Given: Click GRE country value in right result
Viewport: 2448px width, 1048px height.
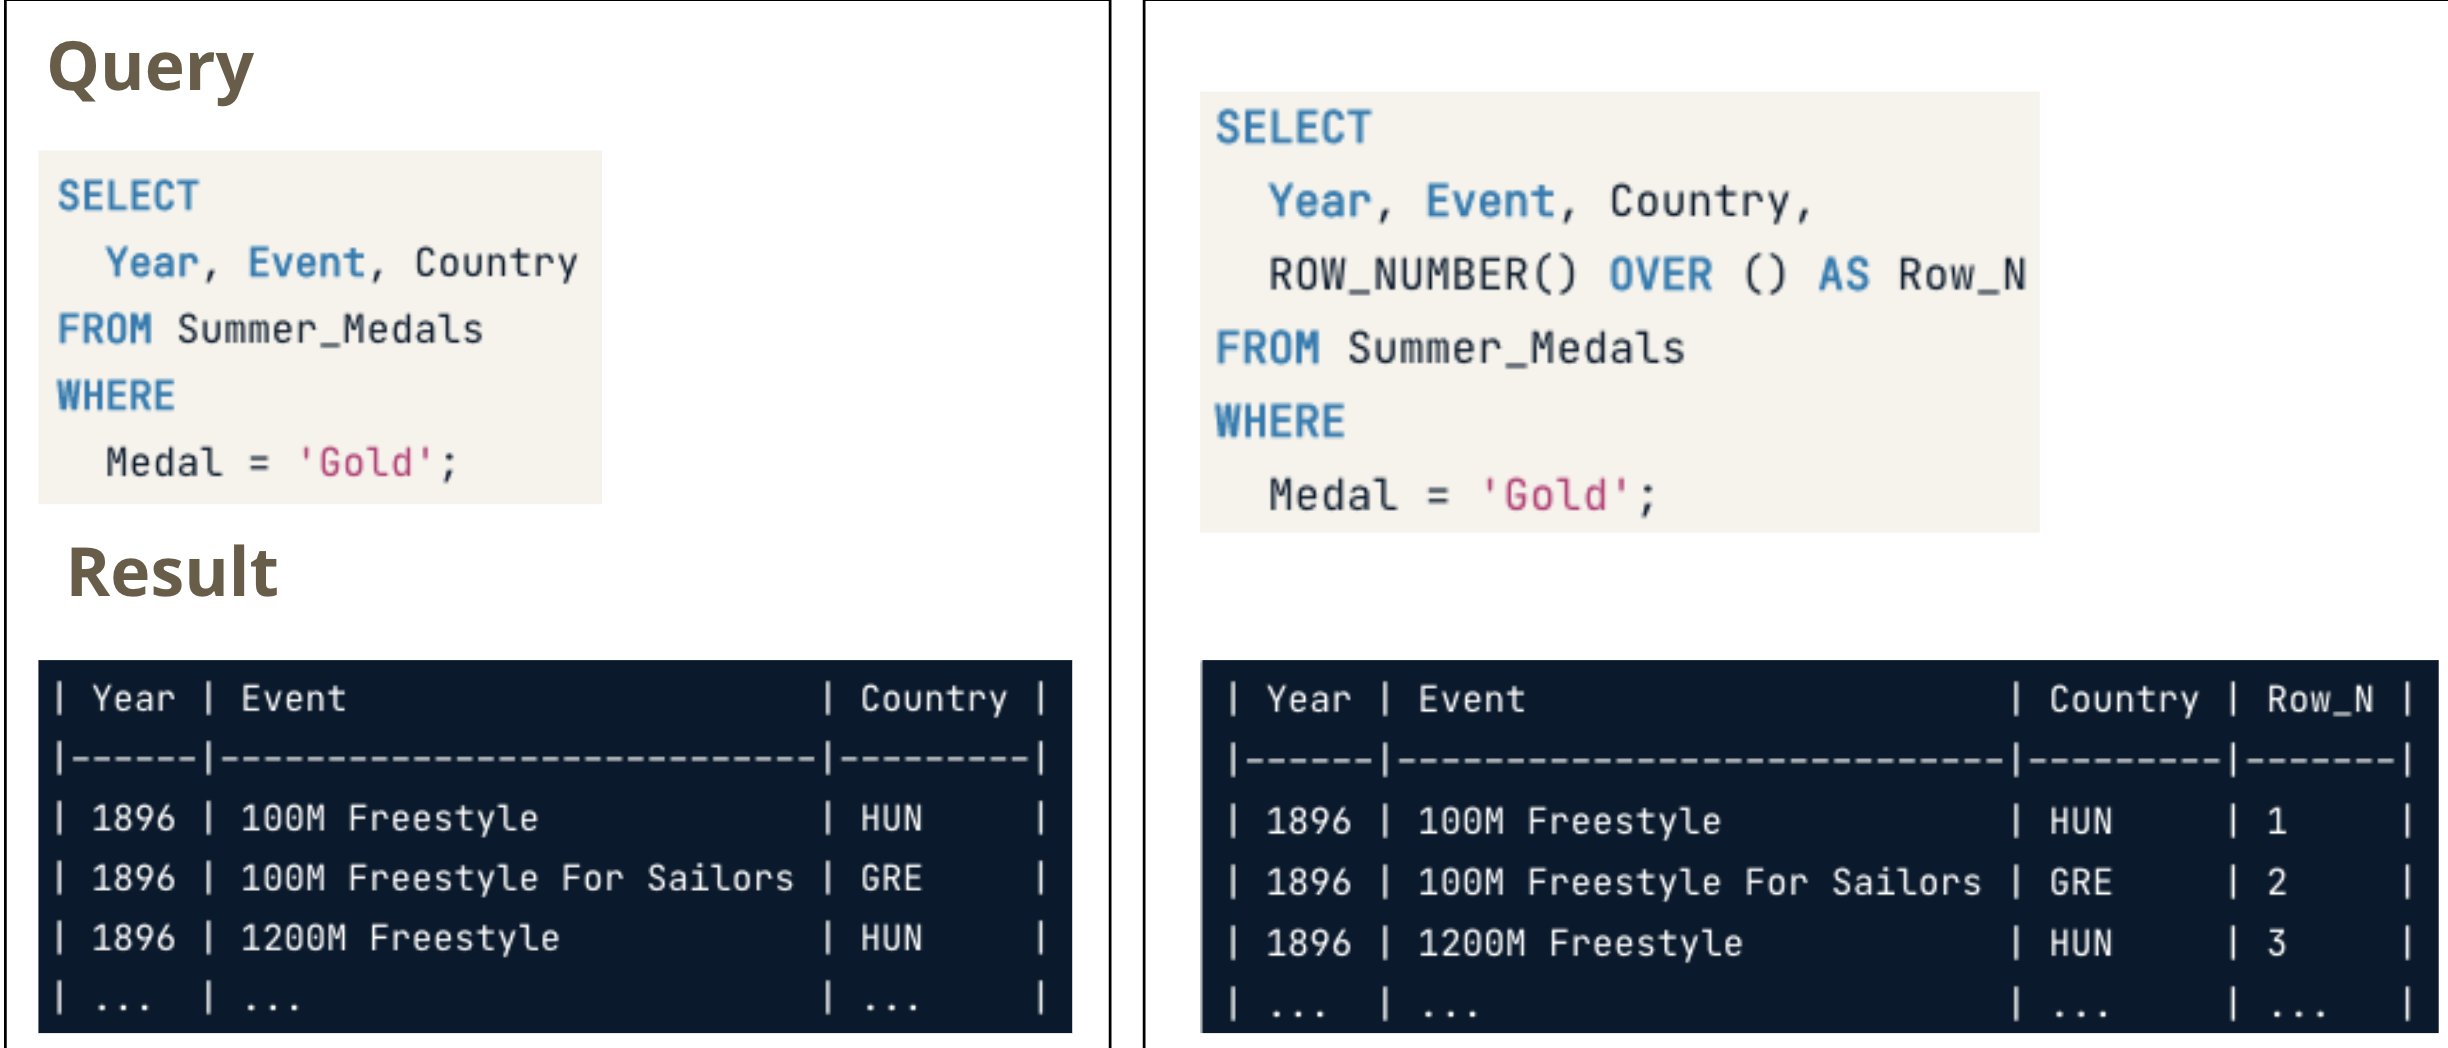Looking at the screenshot, I should [2081, 882].
